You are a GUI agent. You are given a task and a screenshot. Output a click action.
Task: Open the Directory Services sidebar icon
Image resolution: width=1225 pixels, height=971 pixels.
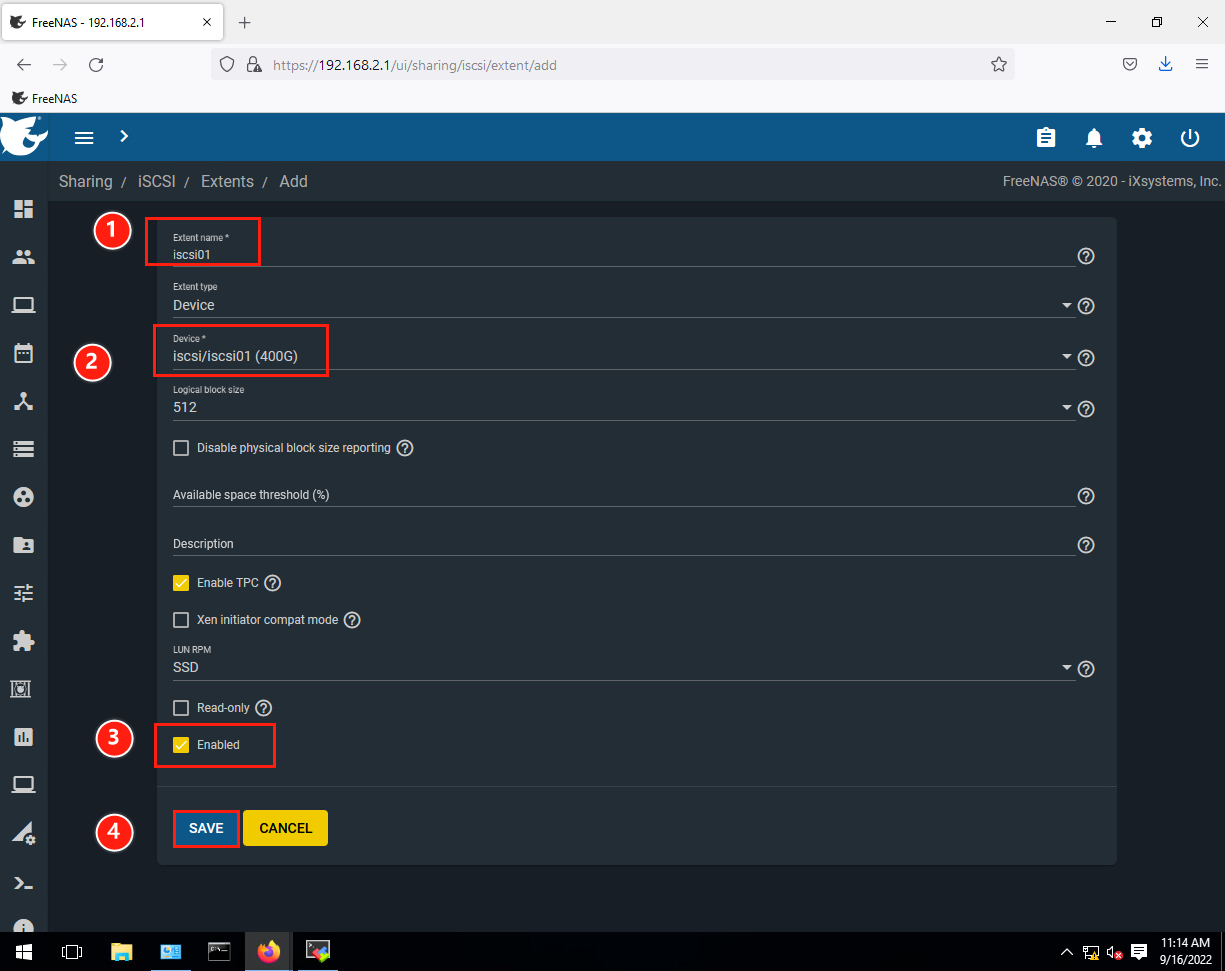[23, 497]
